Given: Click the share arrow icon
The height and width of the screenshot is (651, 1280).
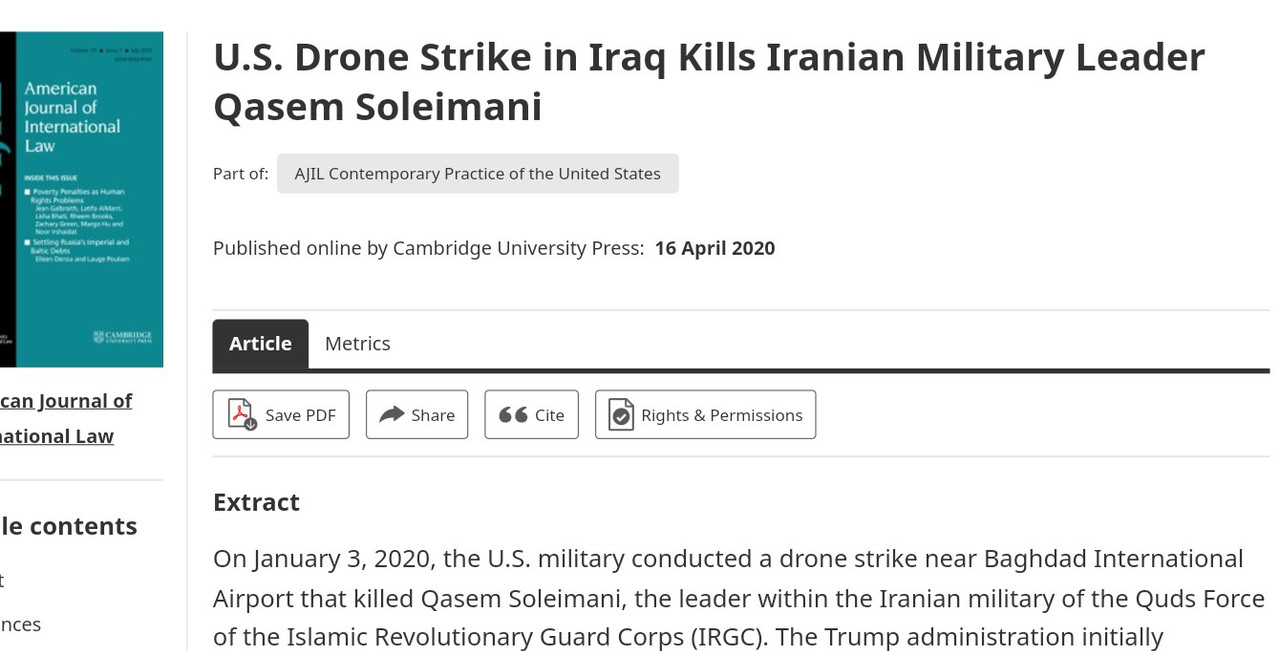Looking at the screenshot, I should [x=392, y=414].
